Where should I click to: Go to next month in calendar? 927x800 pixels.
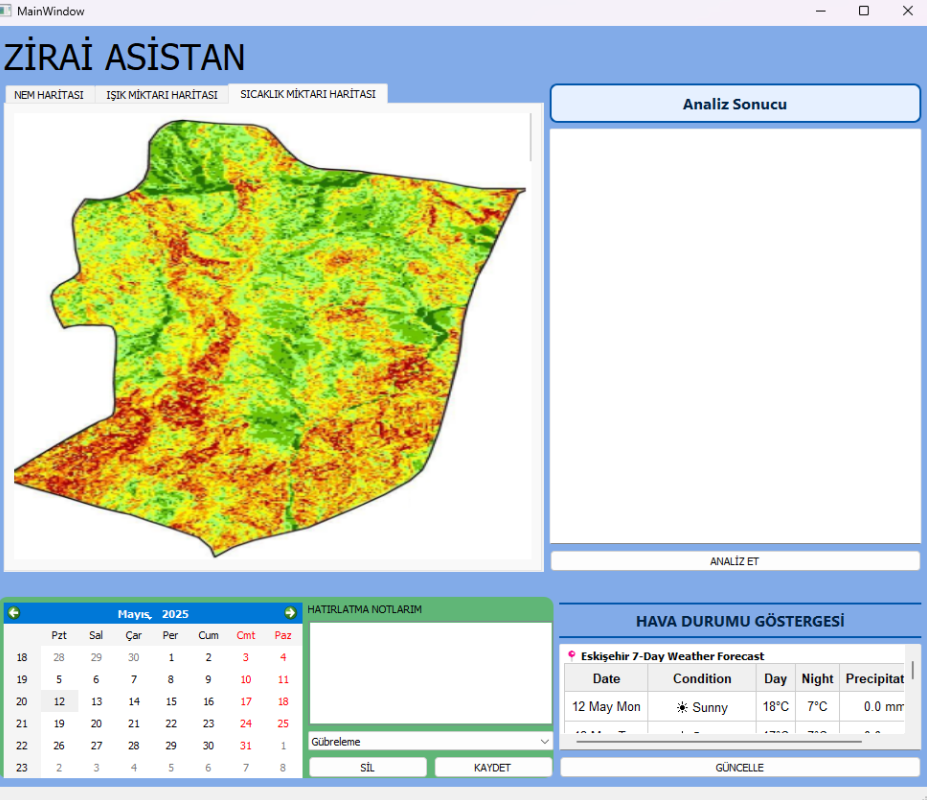(290, 613)
